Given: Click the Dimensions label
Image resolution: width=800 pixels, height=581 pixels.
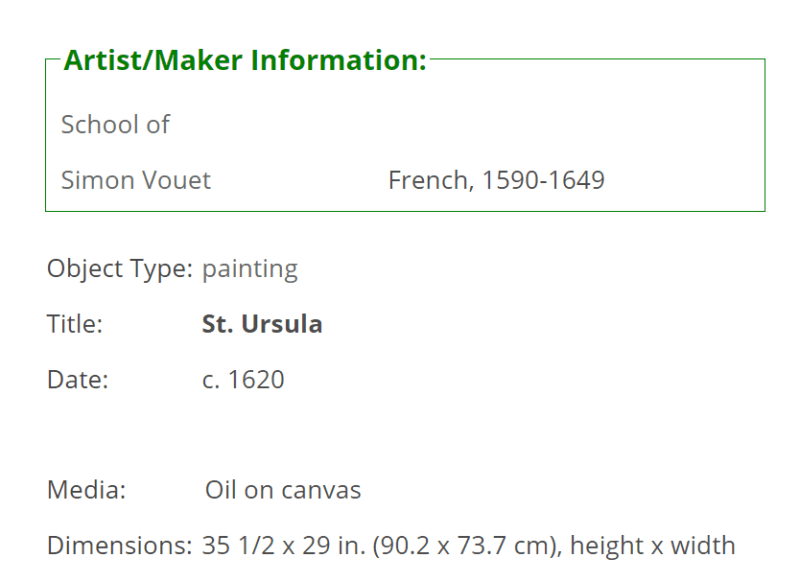Looking at the screenshot, I should pos(120,545).
